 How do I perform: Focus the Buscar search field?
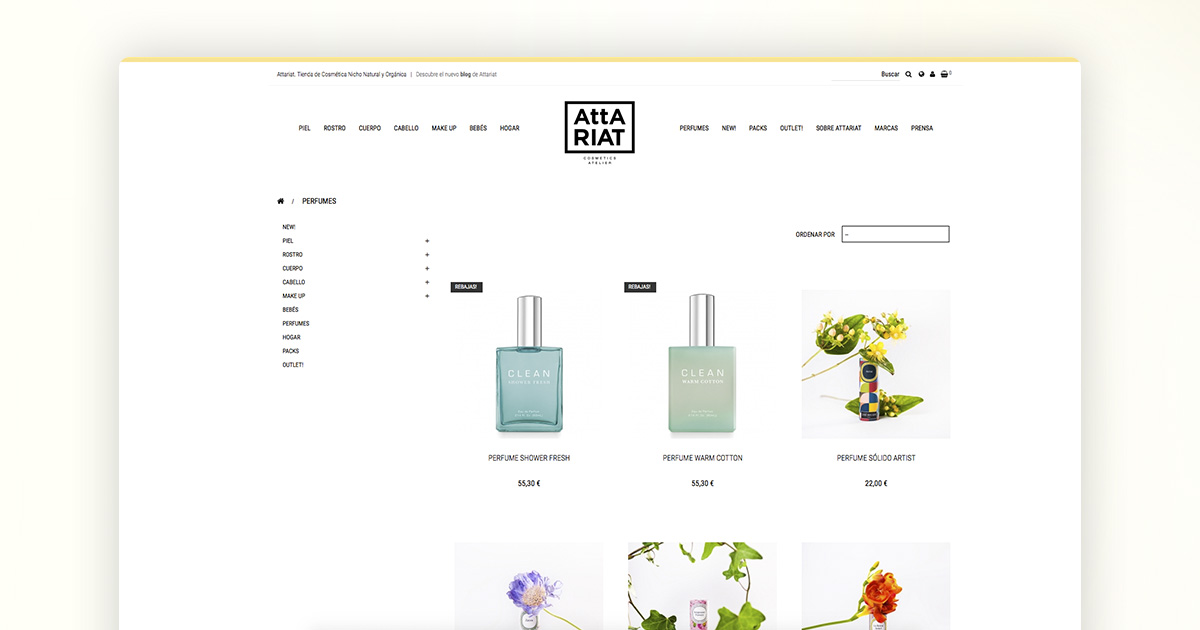(866, 74)
